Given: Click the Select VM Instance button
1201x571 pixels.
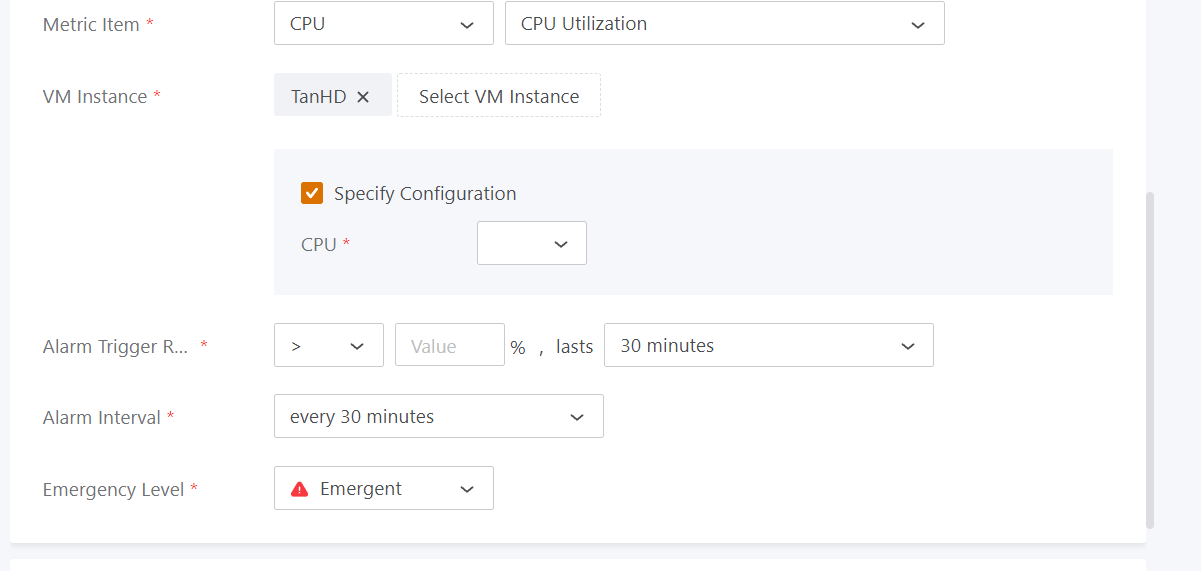Looking at the screenshot, I should click(499, 96).
